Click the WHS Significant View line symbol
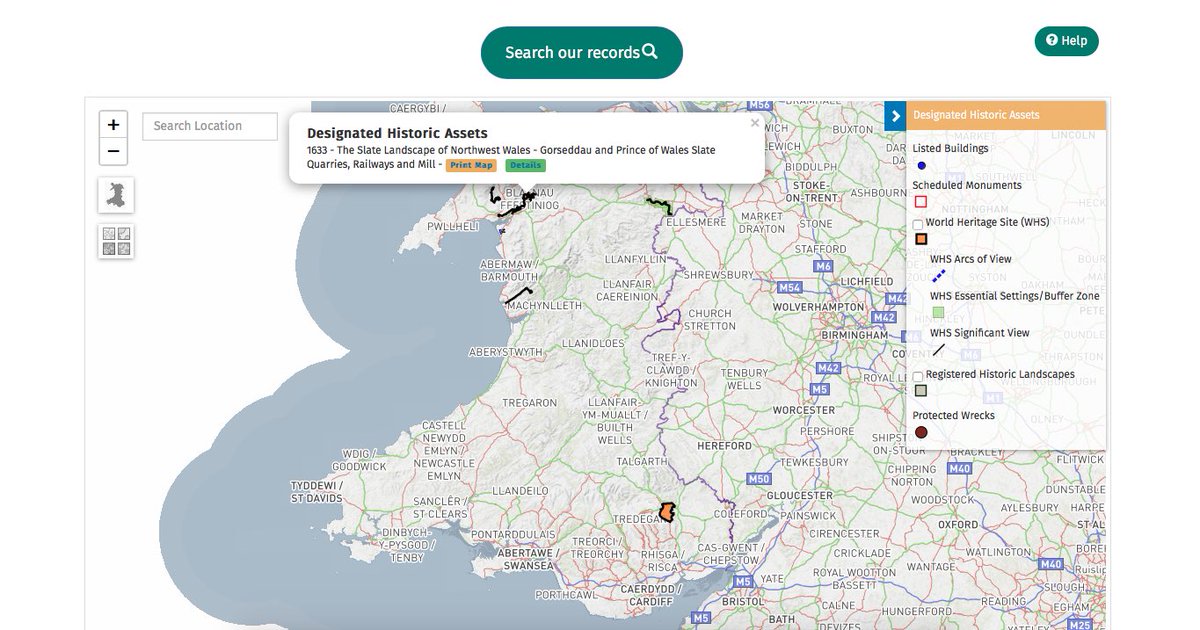The image size is (1200, 630). point(939,350)
